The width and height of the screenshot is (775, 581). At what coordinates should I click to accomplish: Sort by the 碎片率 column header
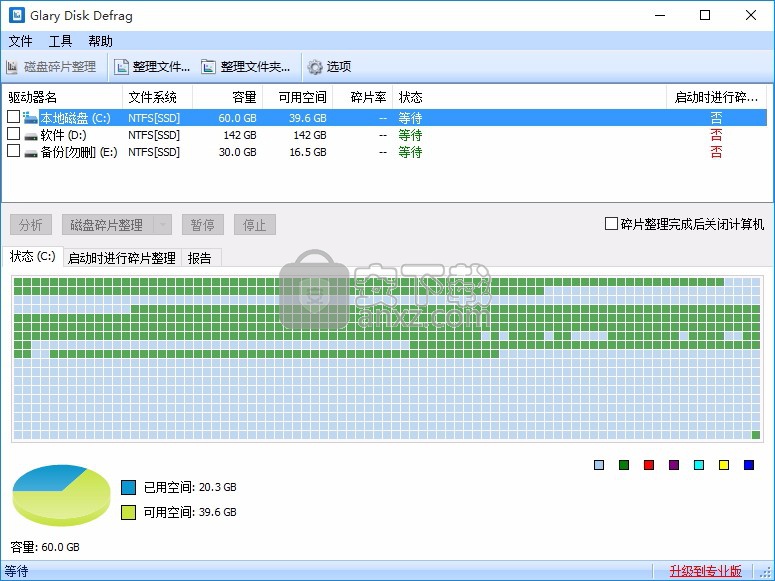tap(363, 97)
